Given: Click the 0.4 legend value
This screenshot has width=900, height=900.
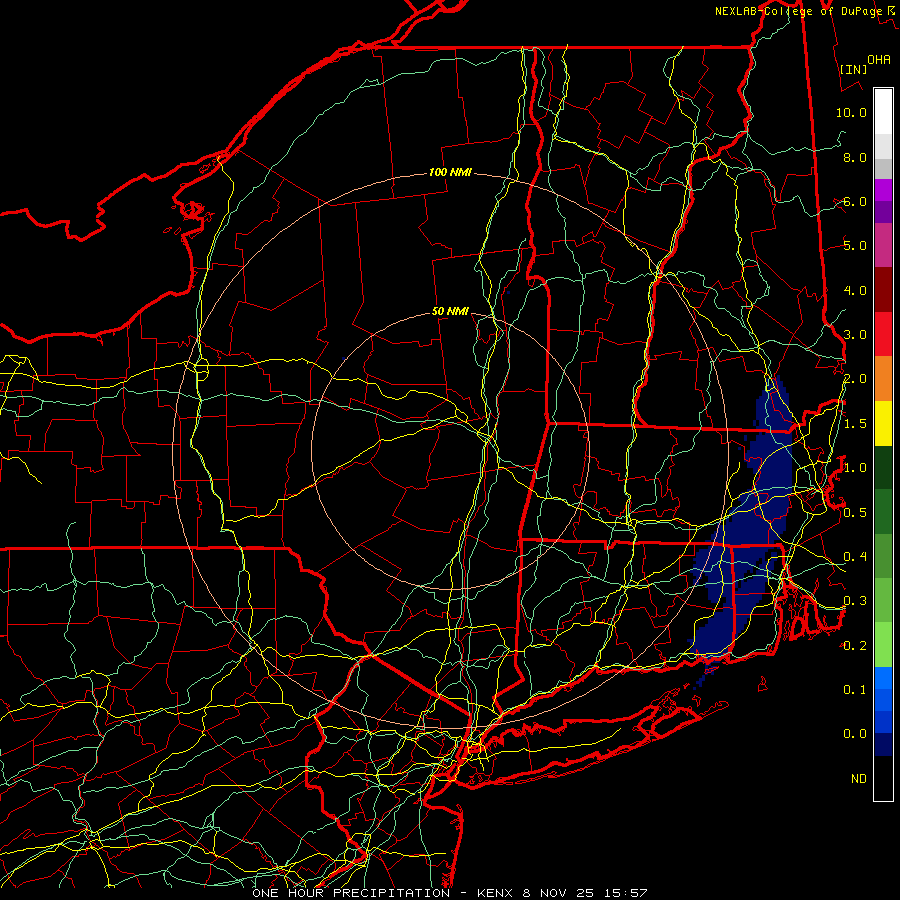Looking at the screenshot, I should point(855,557).
